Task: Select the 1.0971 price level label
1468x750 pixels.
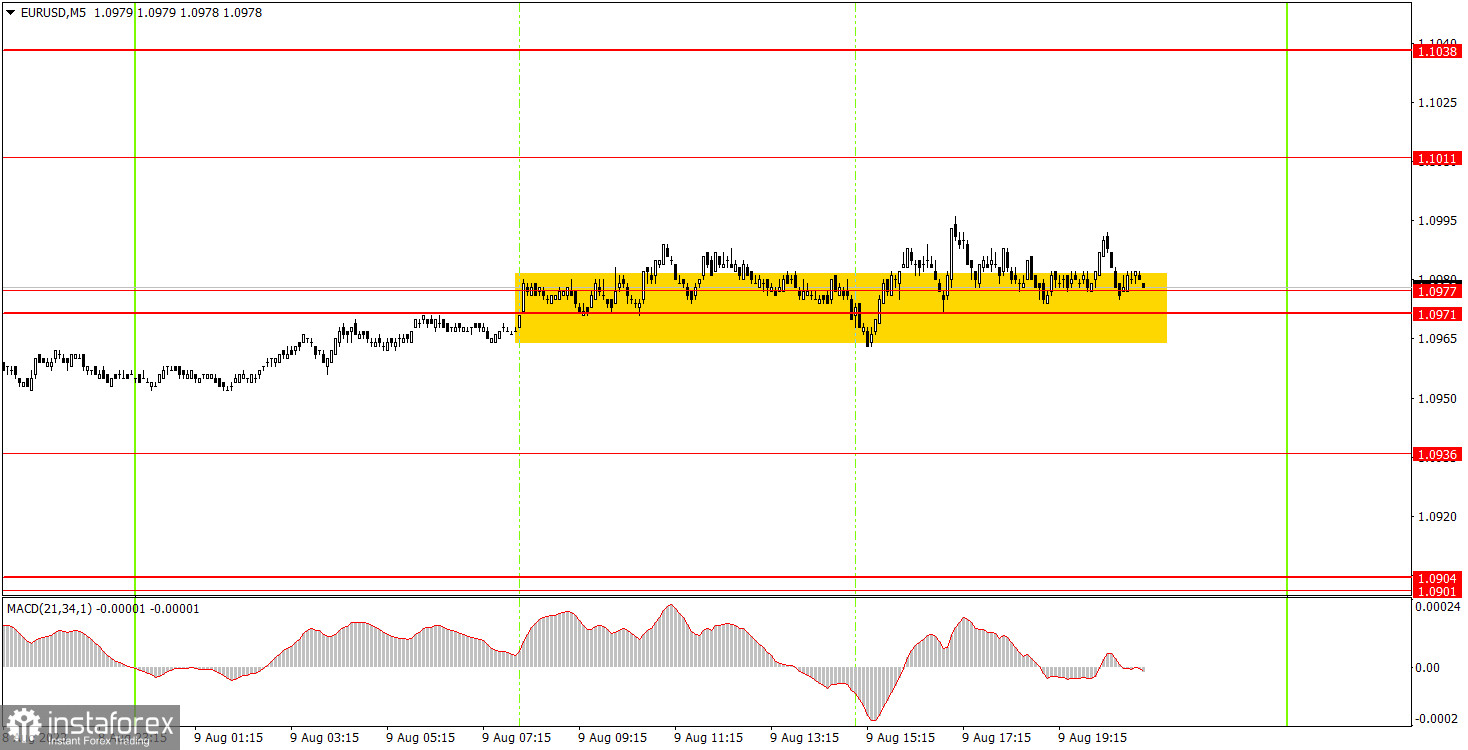Action: [x=1438, y=314]
